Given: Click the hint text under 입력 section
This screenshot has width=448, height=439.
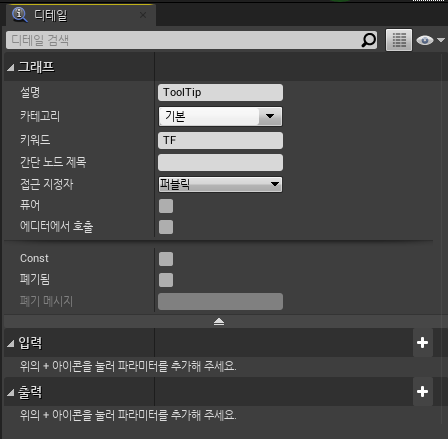Looking at the screenshot, I should [128, 366].
